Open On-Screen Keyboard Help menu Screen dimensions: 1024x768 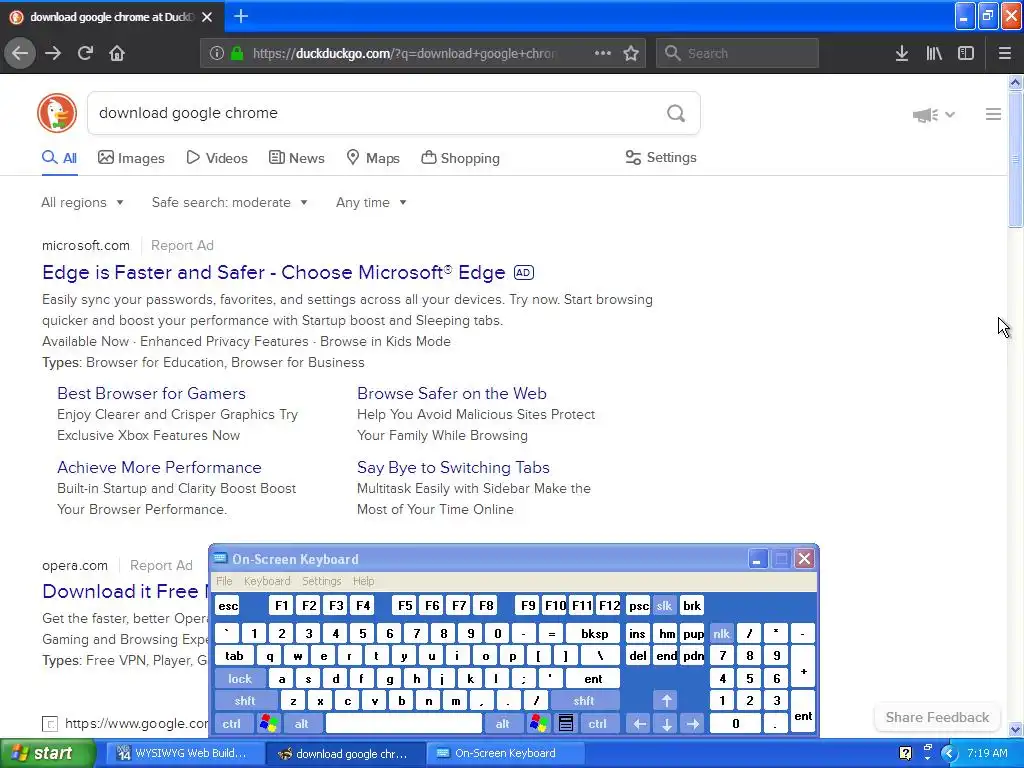click(364, 581)
